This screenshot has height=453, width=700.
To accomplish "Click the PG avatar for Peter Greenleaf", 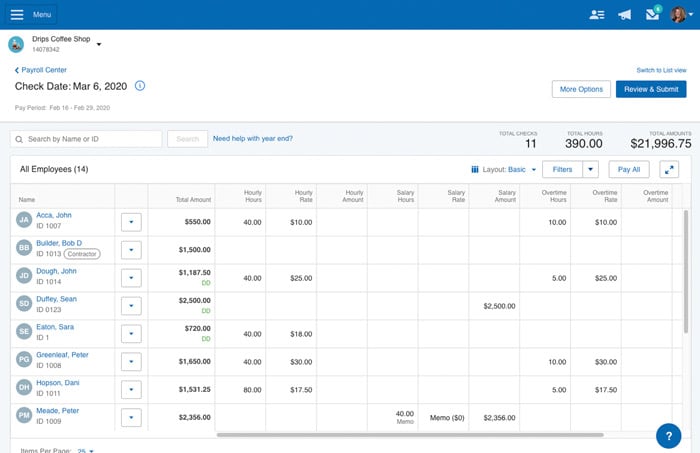I will (x=24, y=359).
